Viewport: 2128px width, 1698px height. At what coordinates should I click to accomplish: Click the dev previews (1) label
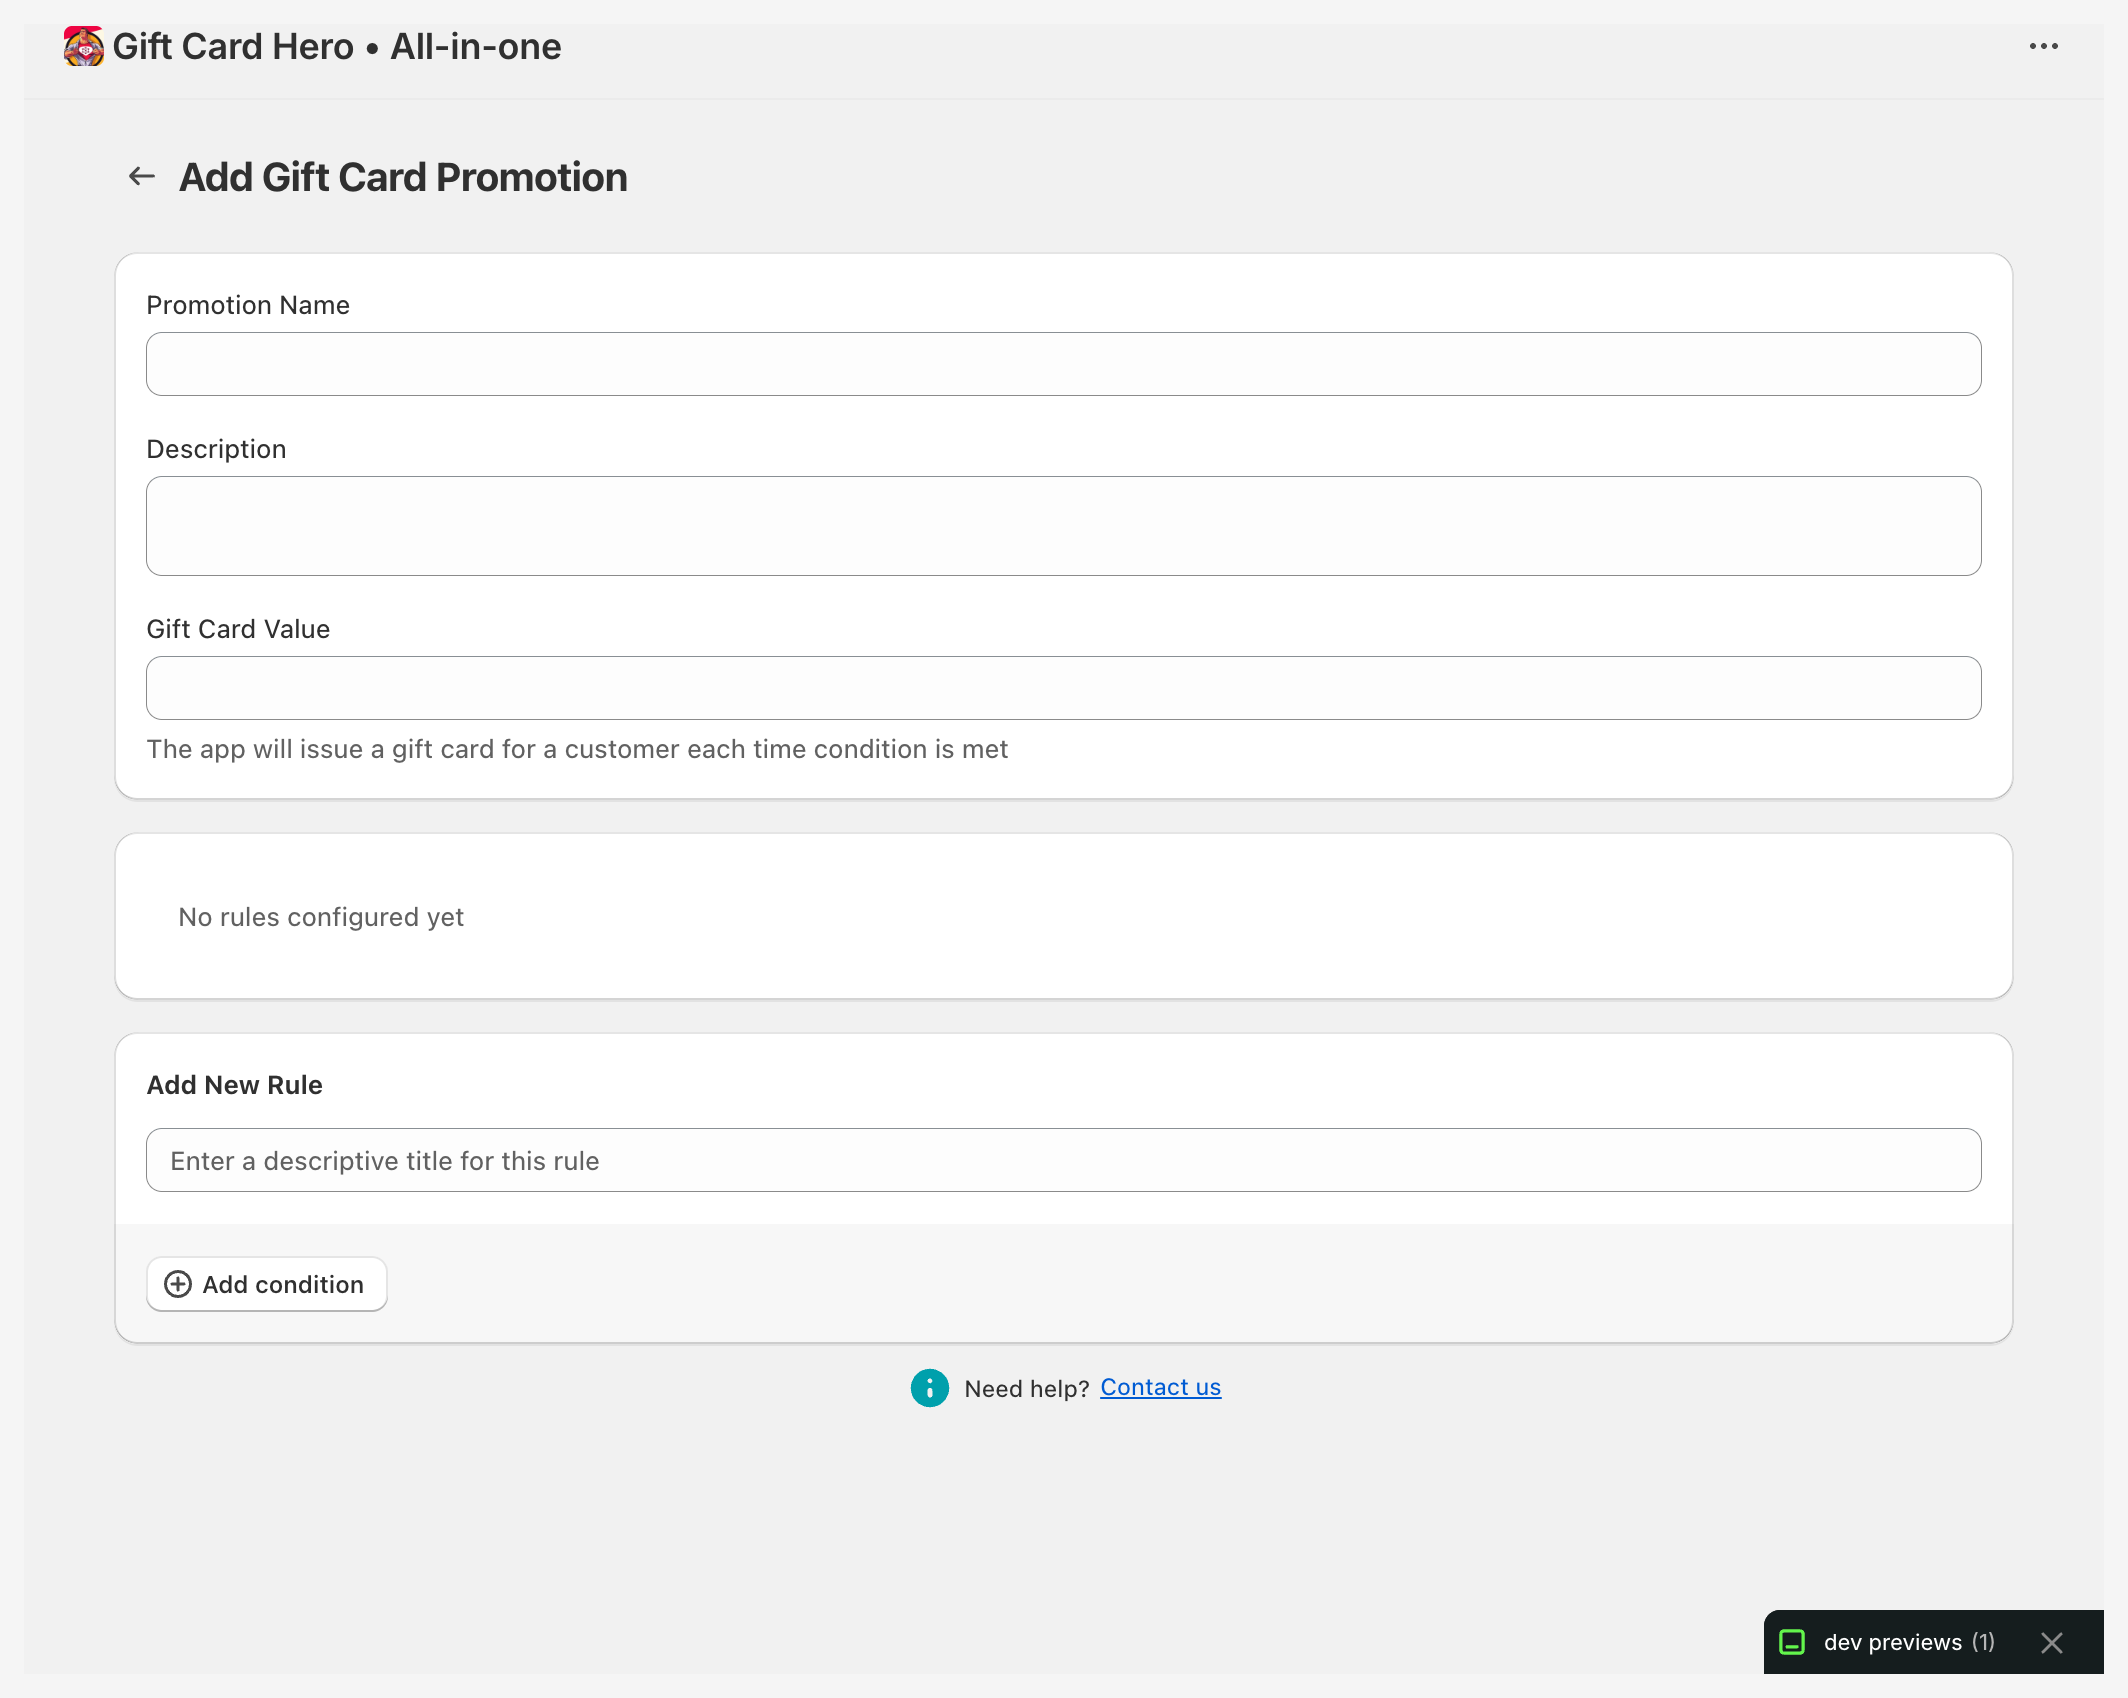[x=1908, y=1642]
